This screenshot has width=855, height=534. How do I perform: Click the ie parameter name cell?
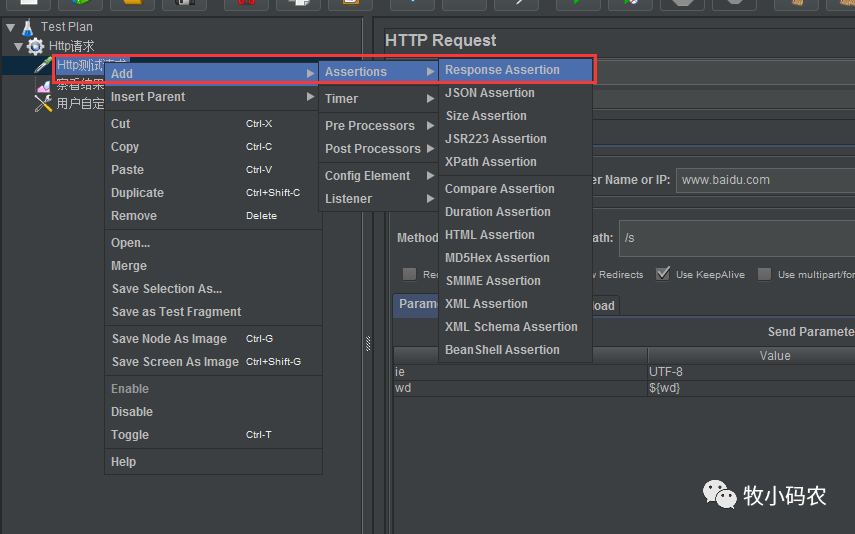point(520,372)
